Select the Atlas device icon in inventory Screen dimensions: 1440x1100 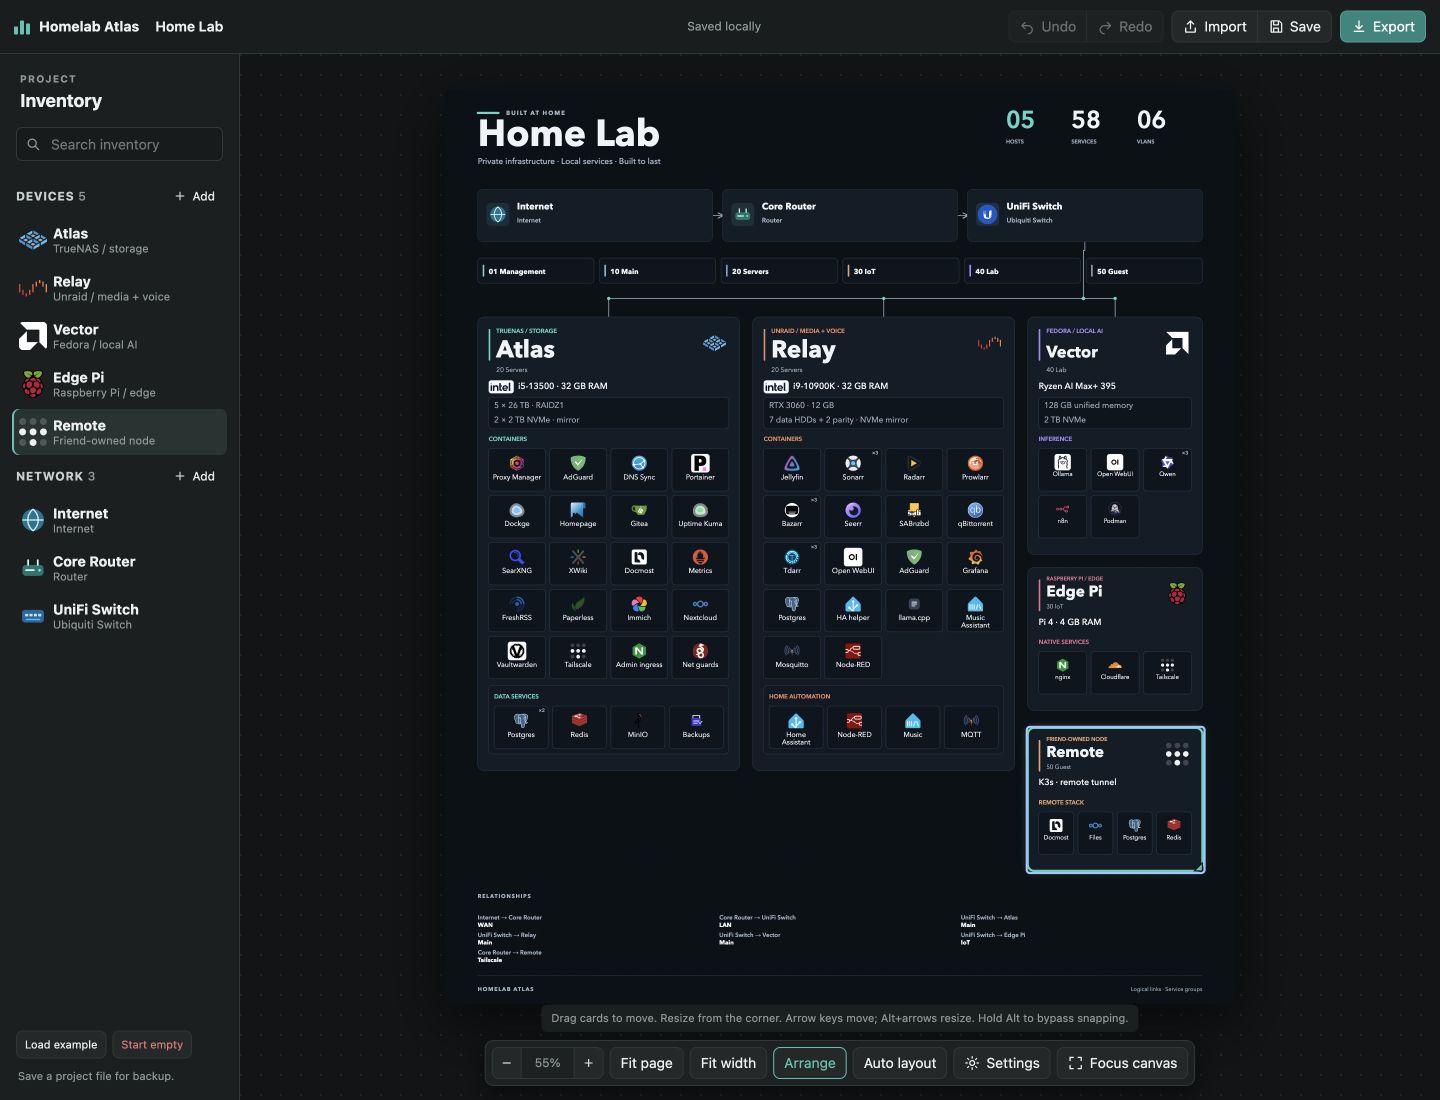point(33,240)
